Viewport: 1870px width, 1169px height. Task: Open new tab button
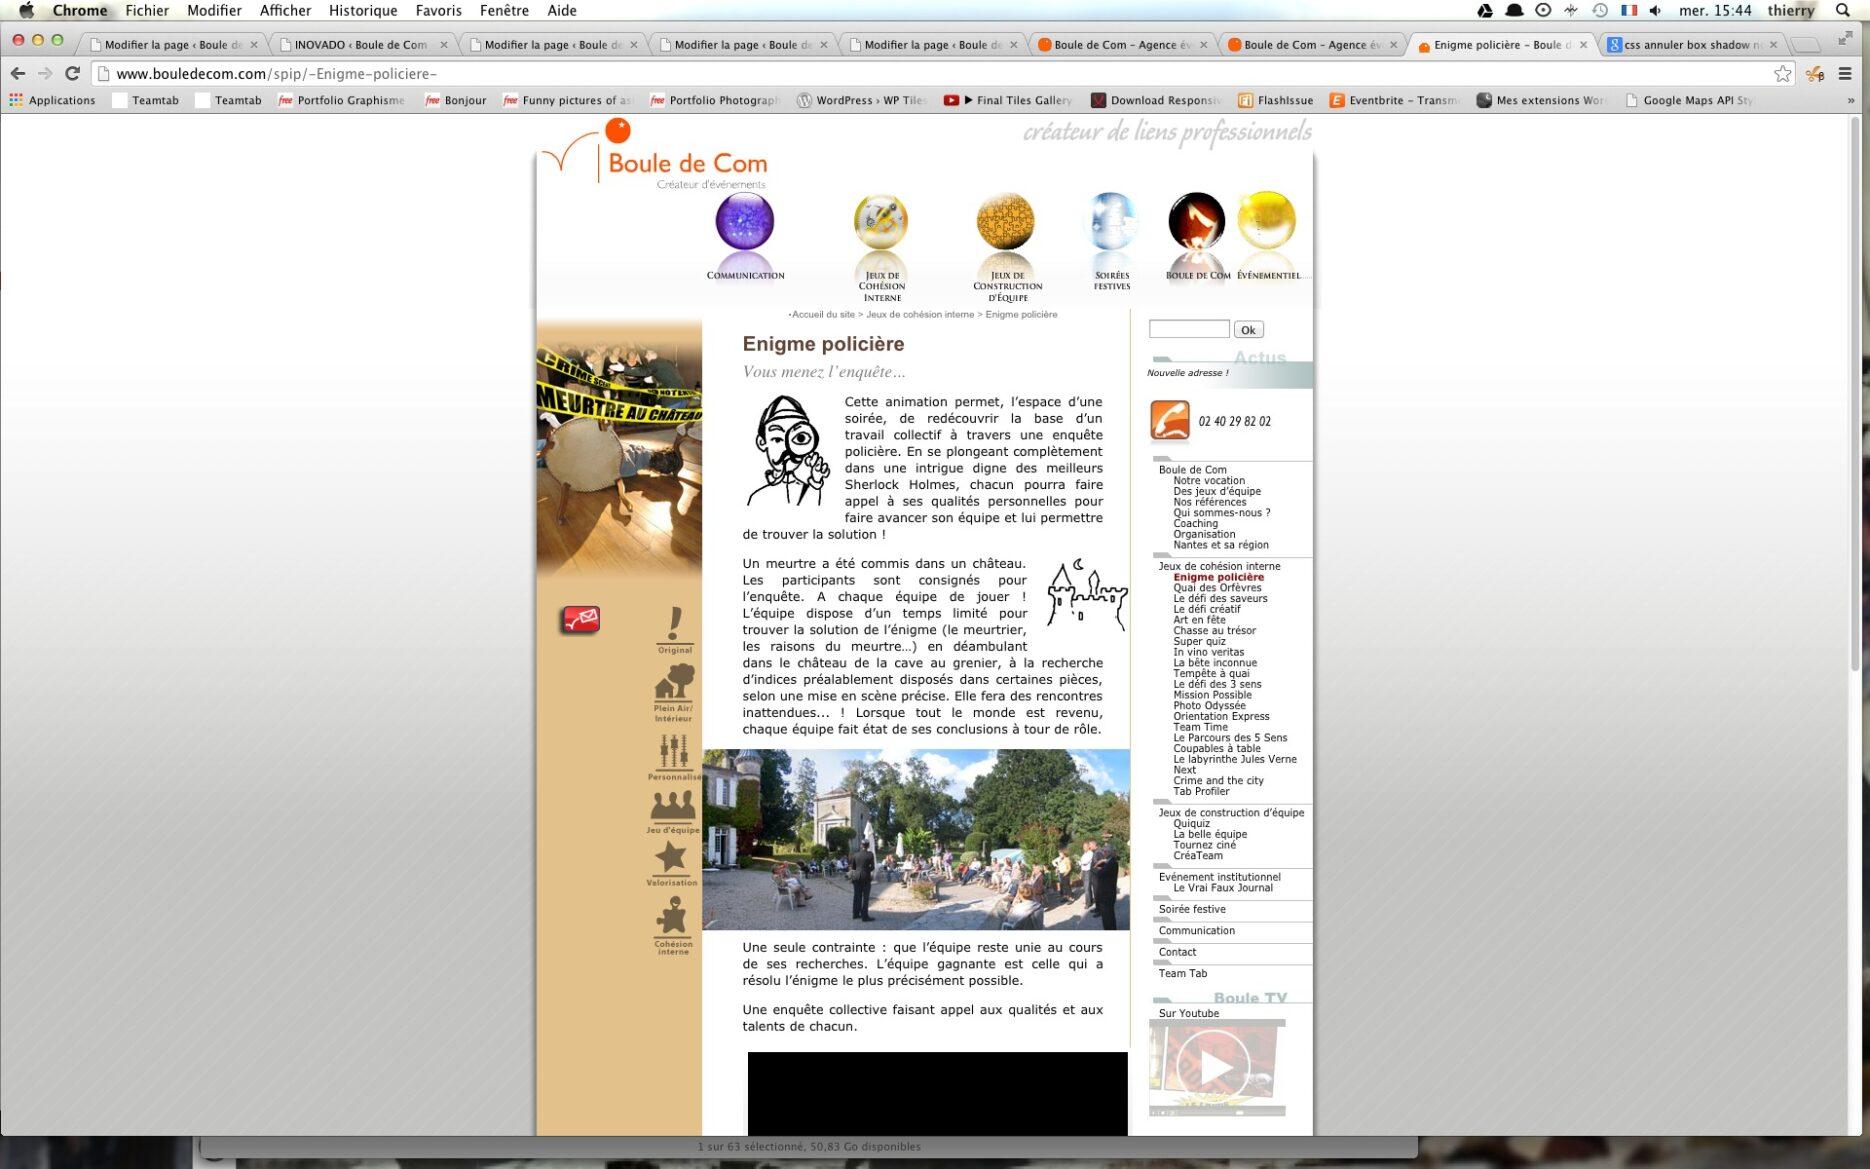[x=1805, y=44]
